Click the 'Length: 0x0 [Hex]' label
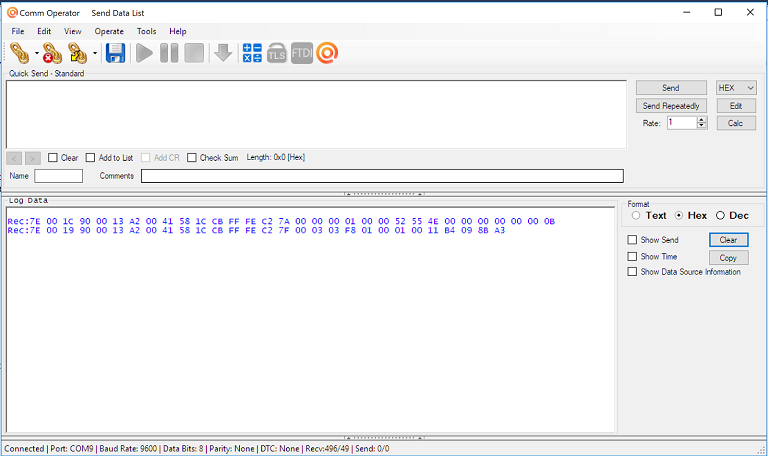The width and height of the screenshot is (768, 456). (x=276, y=157)
